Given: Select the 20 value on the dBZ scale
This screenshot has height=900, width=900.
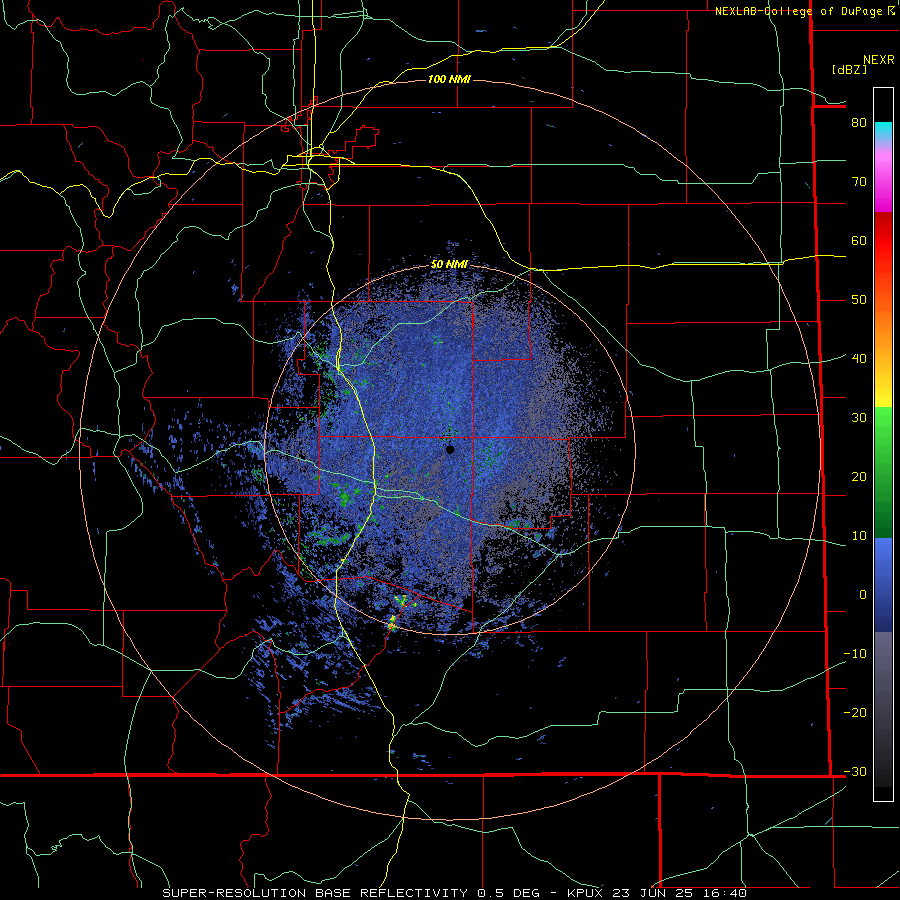Looking at the screenshot, I should tap(859, 477).
